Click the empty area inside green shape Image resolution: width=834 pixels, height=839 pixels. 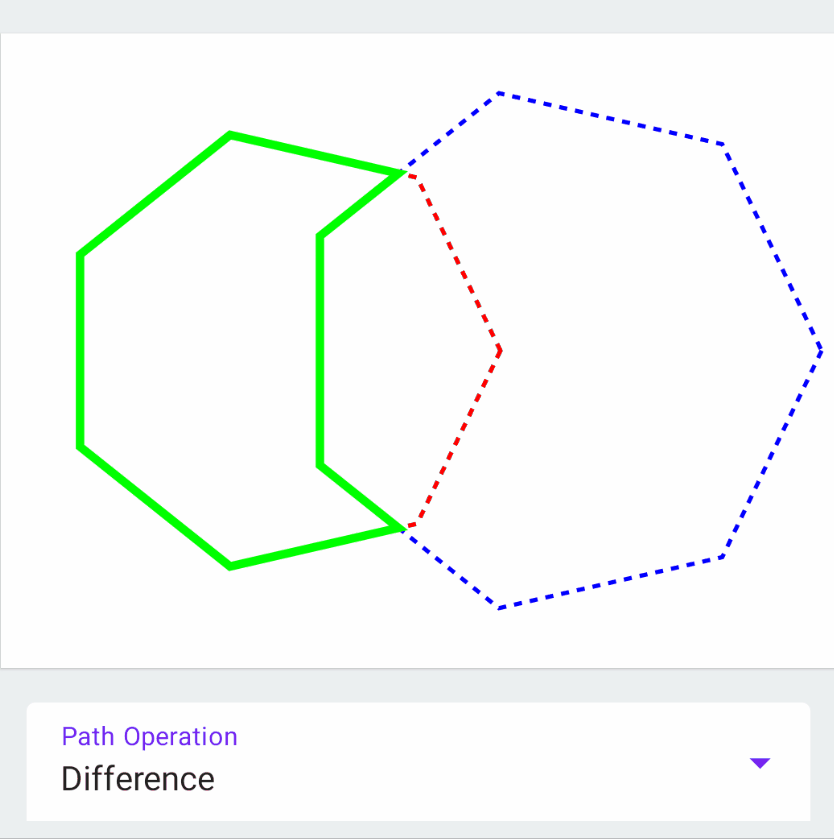(200, 350)
